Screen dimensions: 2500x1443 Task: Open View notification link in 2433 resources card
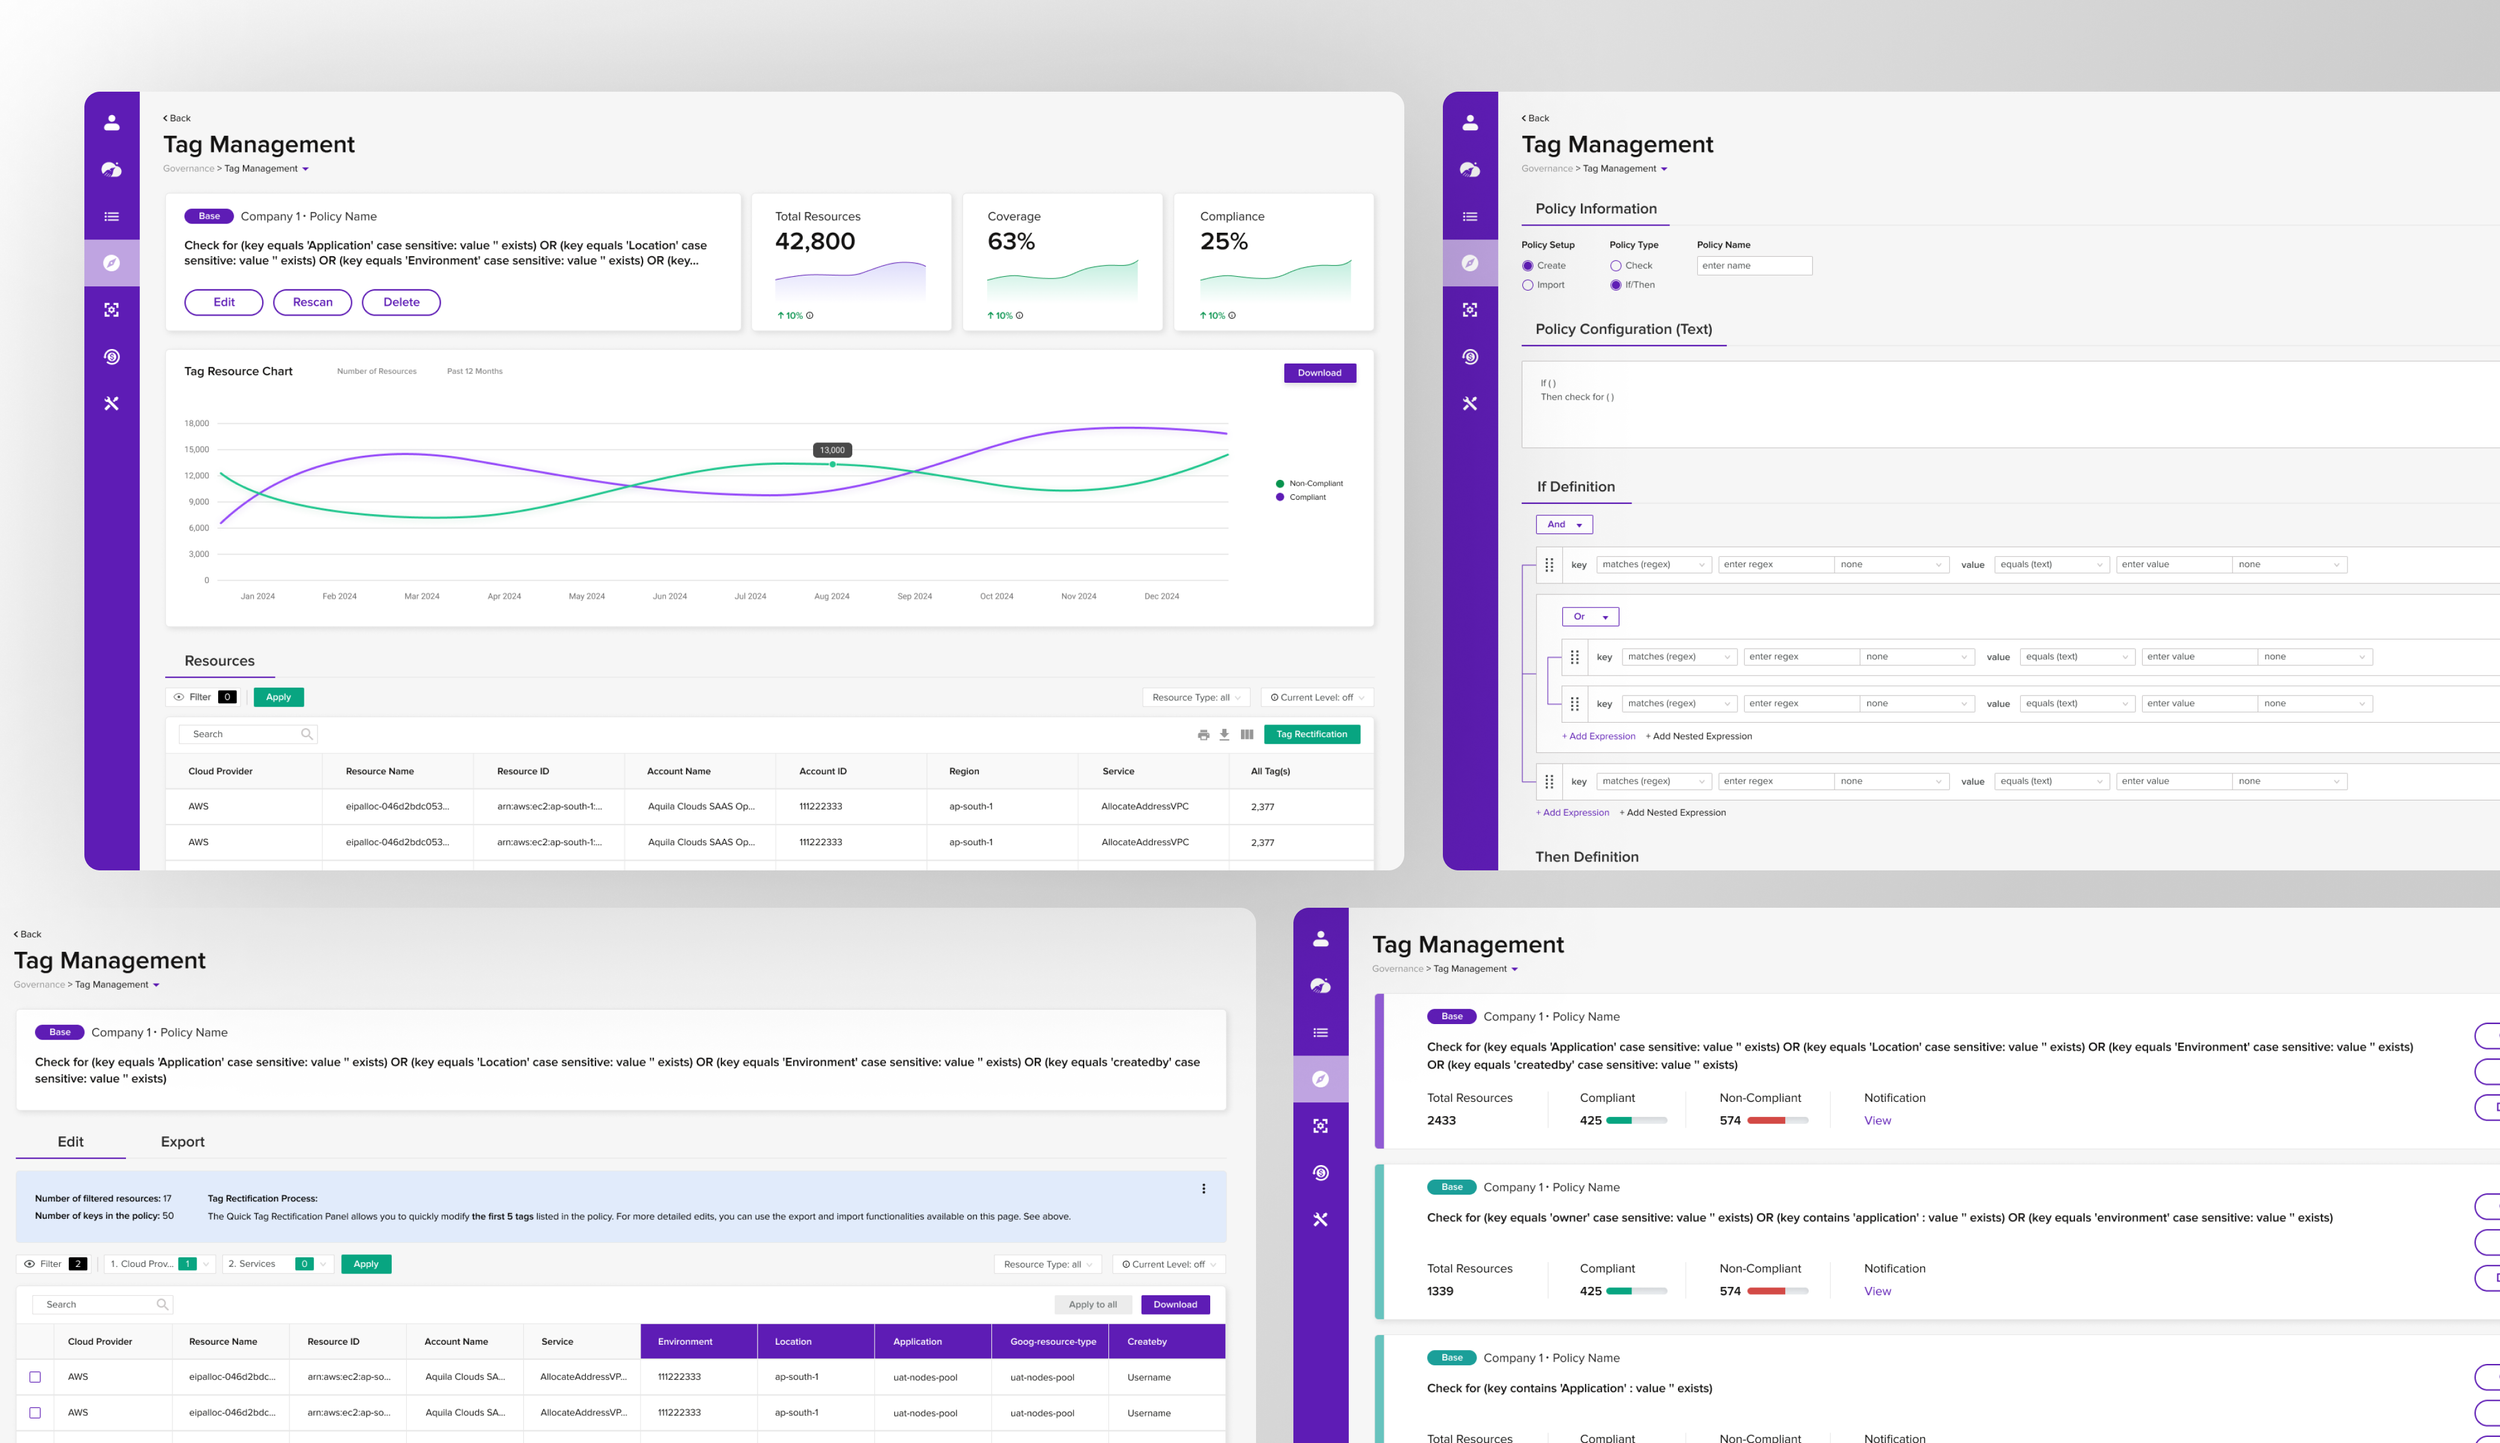click(x=1877, y=1120)
